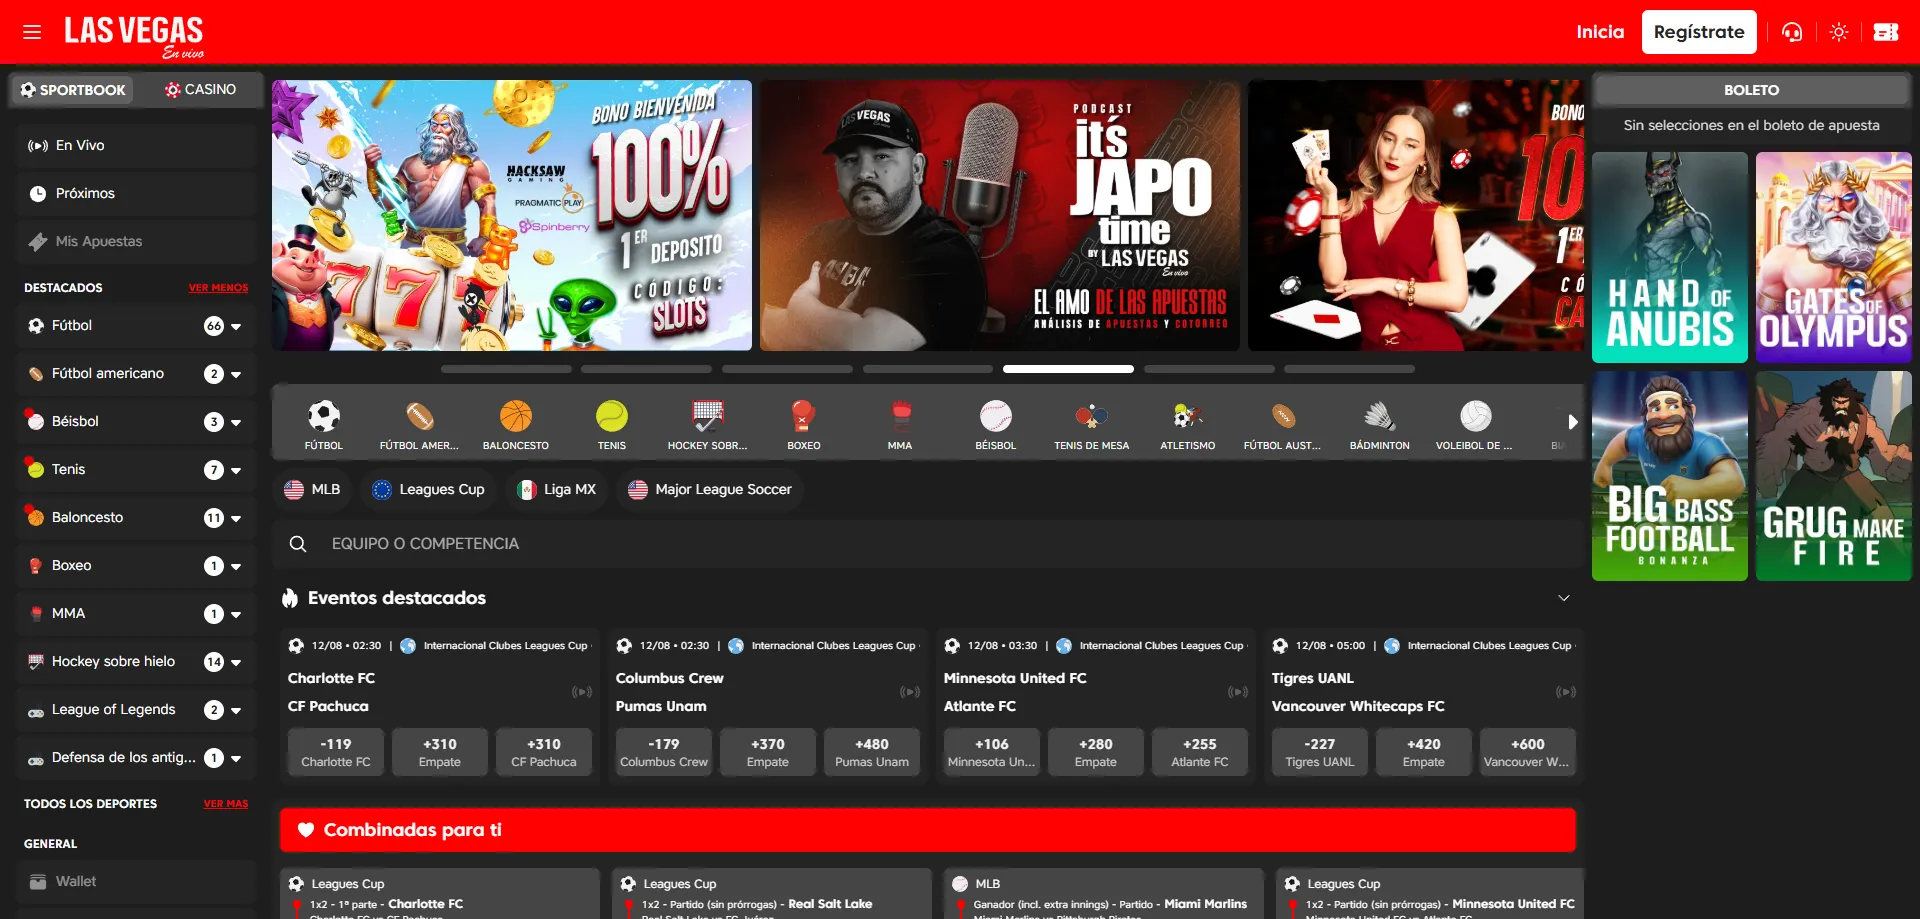The image size is (1920, 919).
Task: Bet +600 on Vancouver Whitecaps
Action: pyautogui.click(x=1528, y=752)
